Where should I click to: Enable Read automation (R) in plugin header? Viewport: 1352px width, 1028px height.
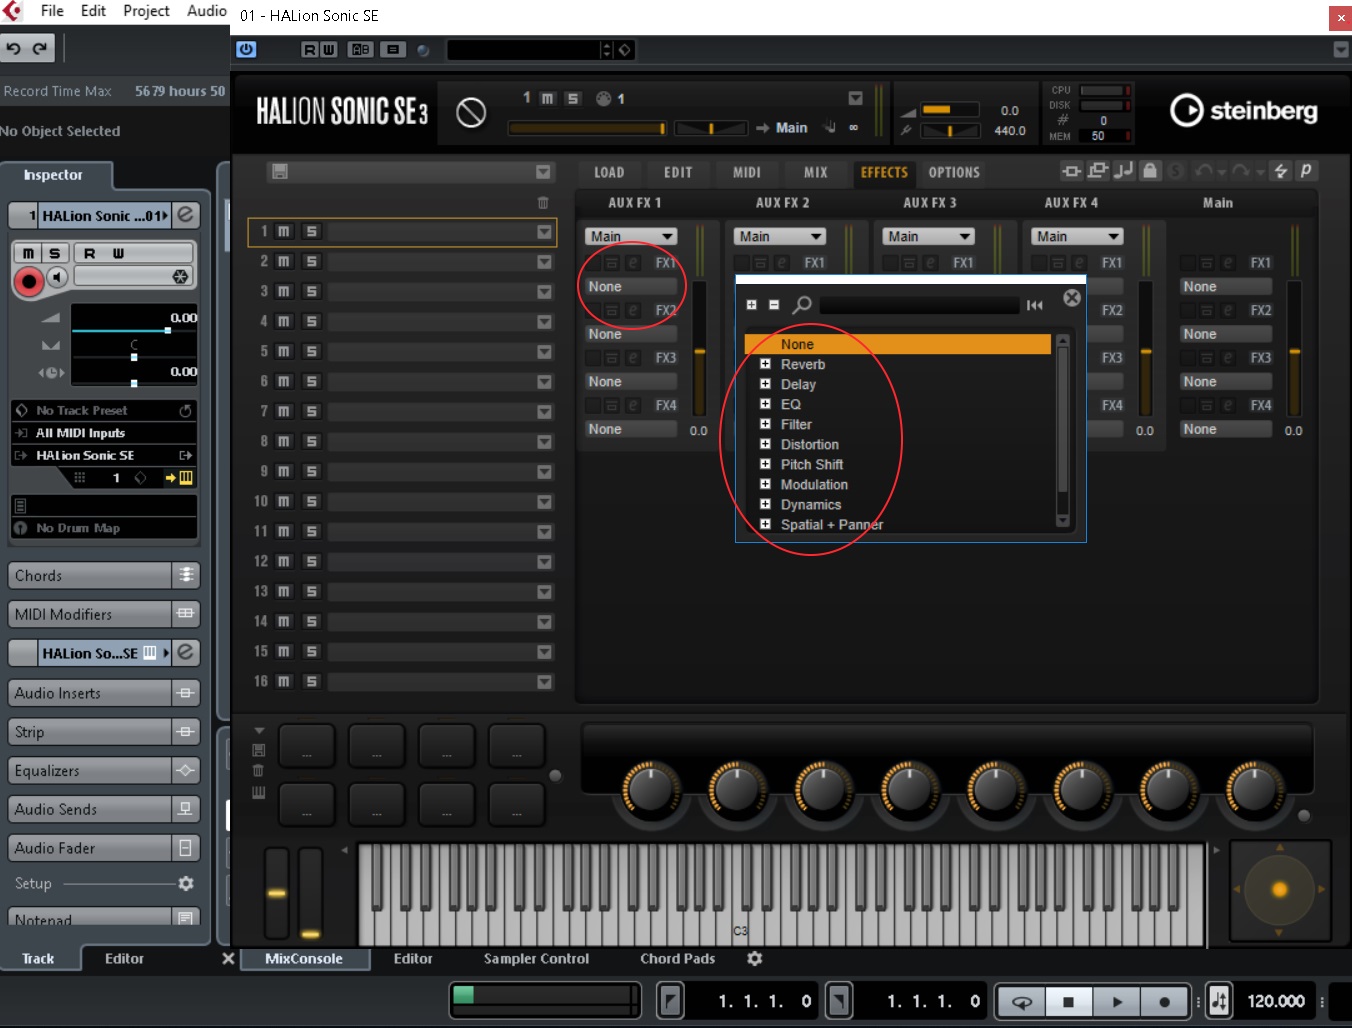coord(310,50)
